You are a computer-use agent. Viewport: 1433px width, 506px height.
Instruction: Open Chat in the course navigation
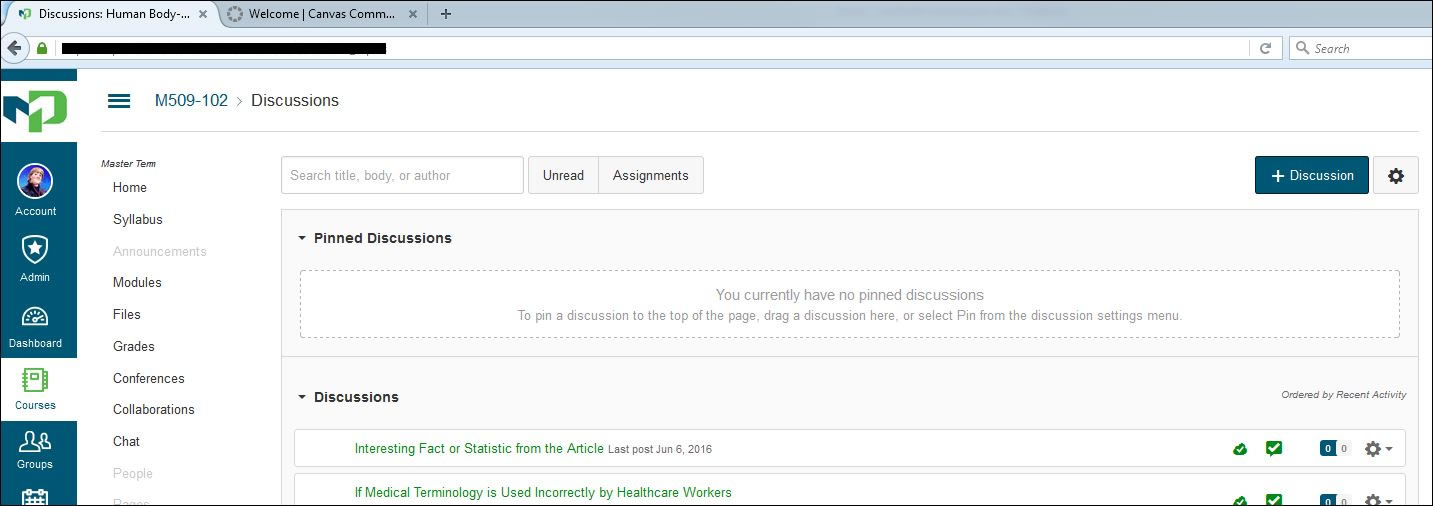pos(127,441)
